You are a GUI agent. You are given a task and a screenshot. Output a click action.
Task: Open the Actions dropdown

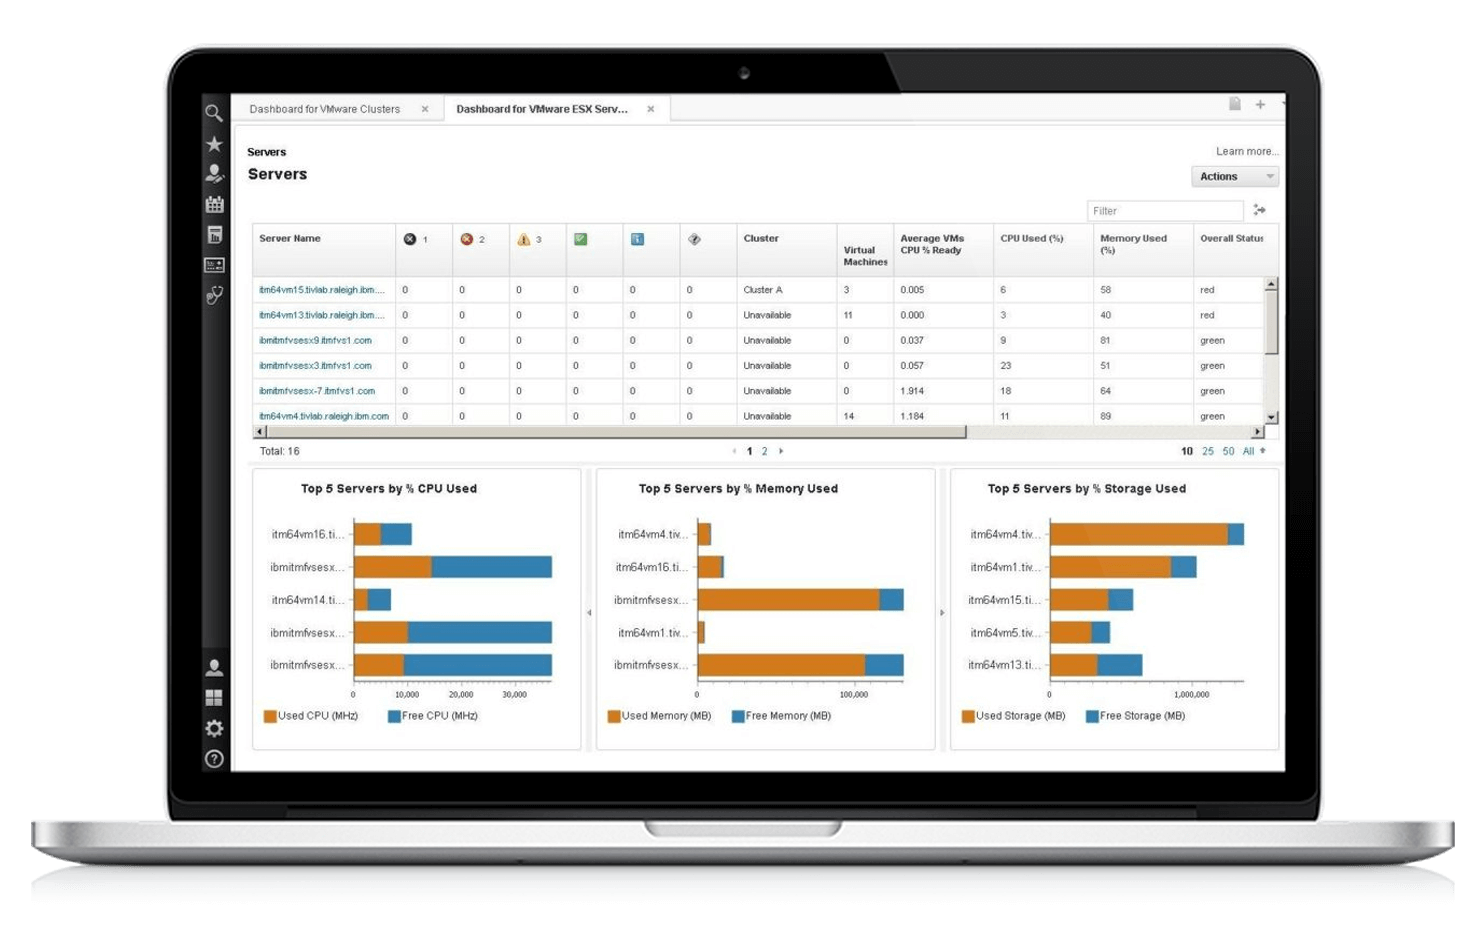pos(1235,176)
